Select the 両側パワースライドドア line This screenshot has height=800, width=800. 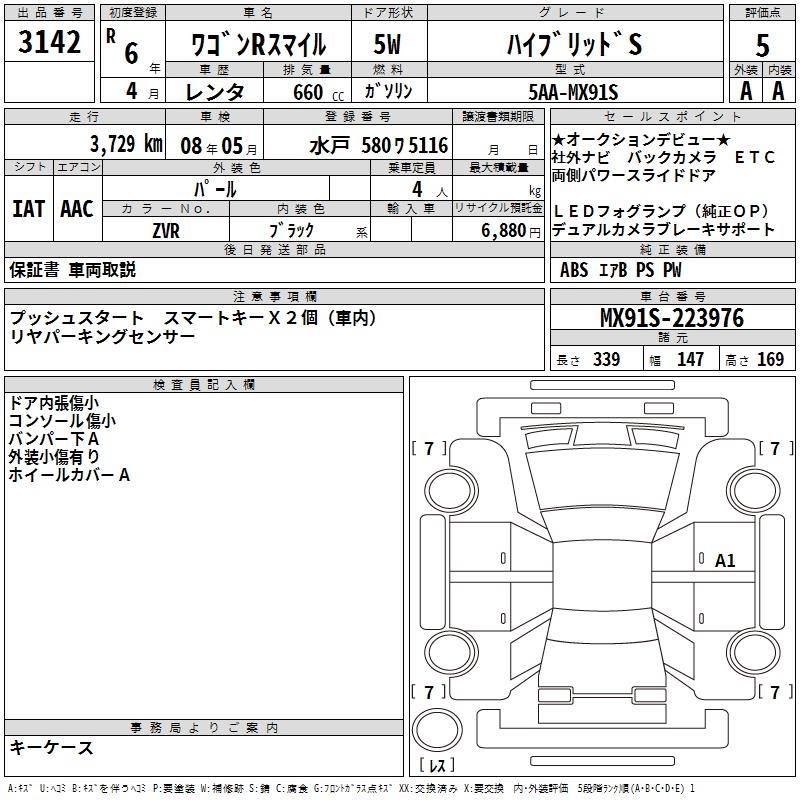[634, 175]
